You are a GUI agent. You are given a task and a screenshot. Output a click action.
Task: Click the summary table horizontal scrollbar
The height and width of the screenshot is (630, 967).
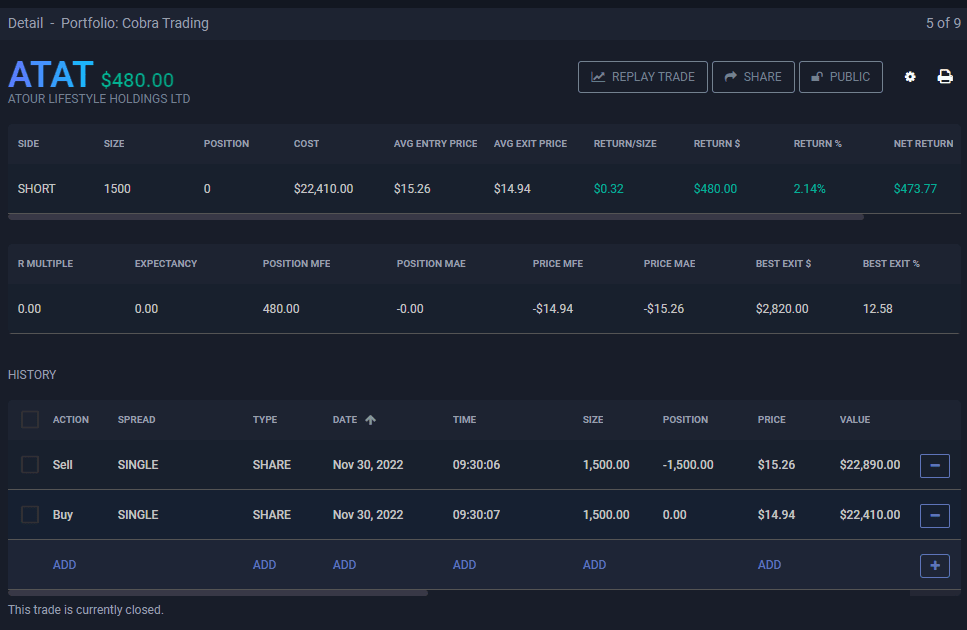coord(435,215)
